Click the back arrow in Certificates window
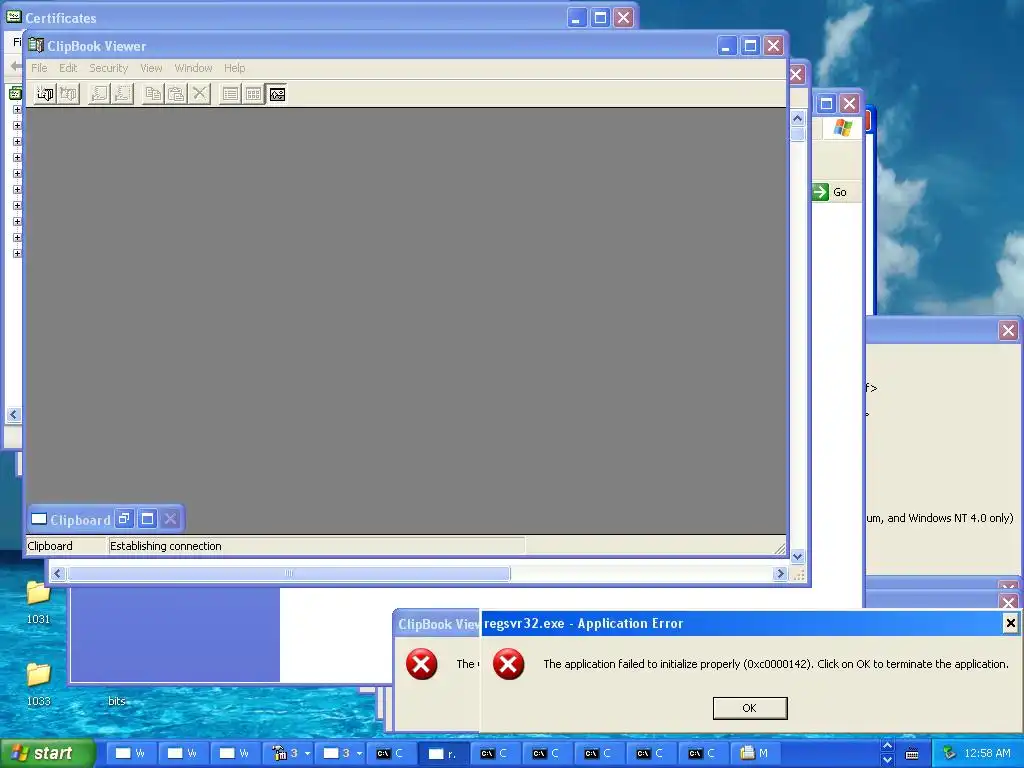Screen dimensions: 1024x768 point(16,65)
